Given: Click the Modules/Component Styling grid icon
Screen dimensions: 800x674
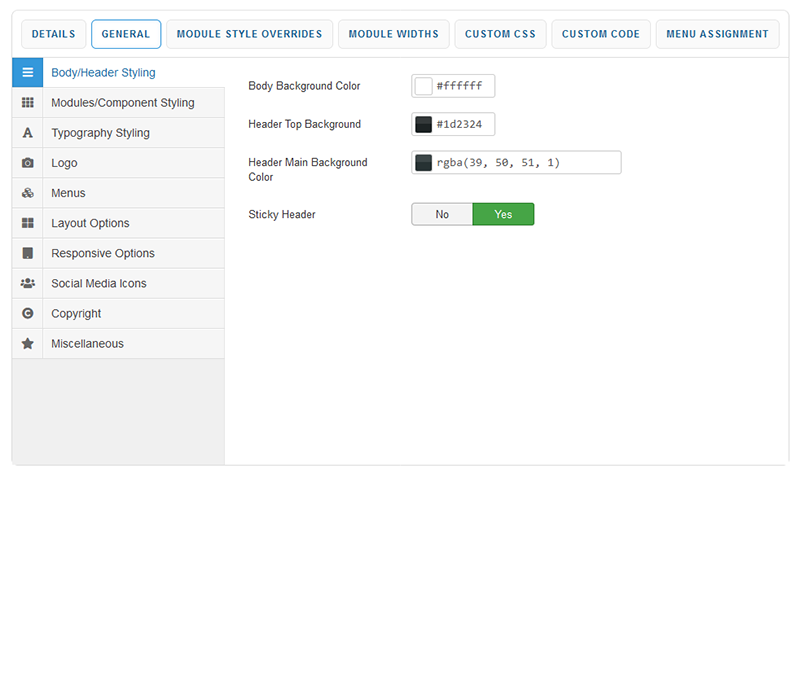Looking at the screenshot, I should tap(27, 103).
